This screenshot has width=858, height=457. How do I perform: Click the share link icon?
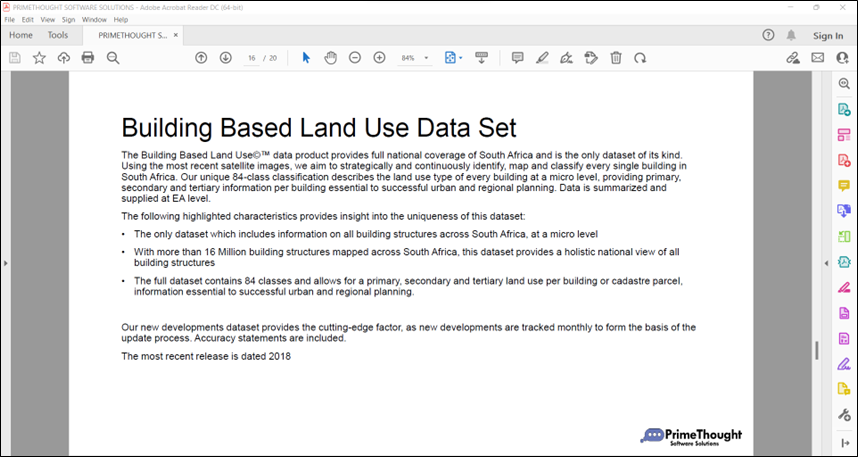click(x=793, y=57)
